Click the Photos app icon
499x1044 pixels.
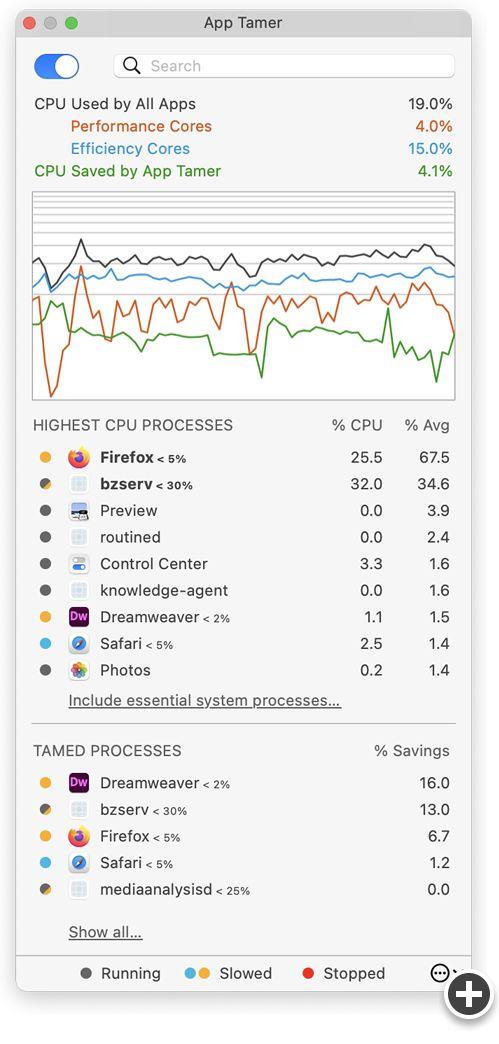[79, 670]
